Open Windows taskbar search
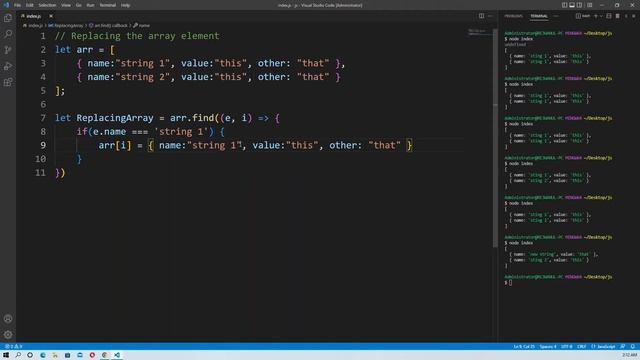The image size is (640, 360). 18,355
